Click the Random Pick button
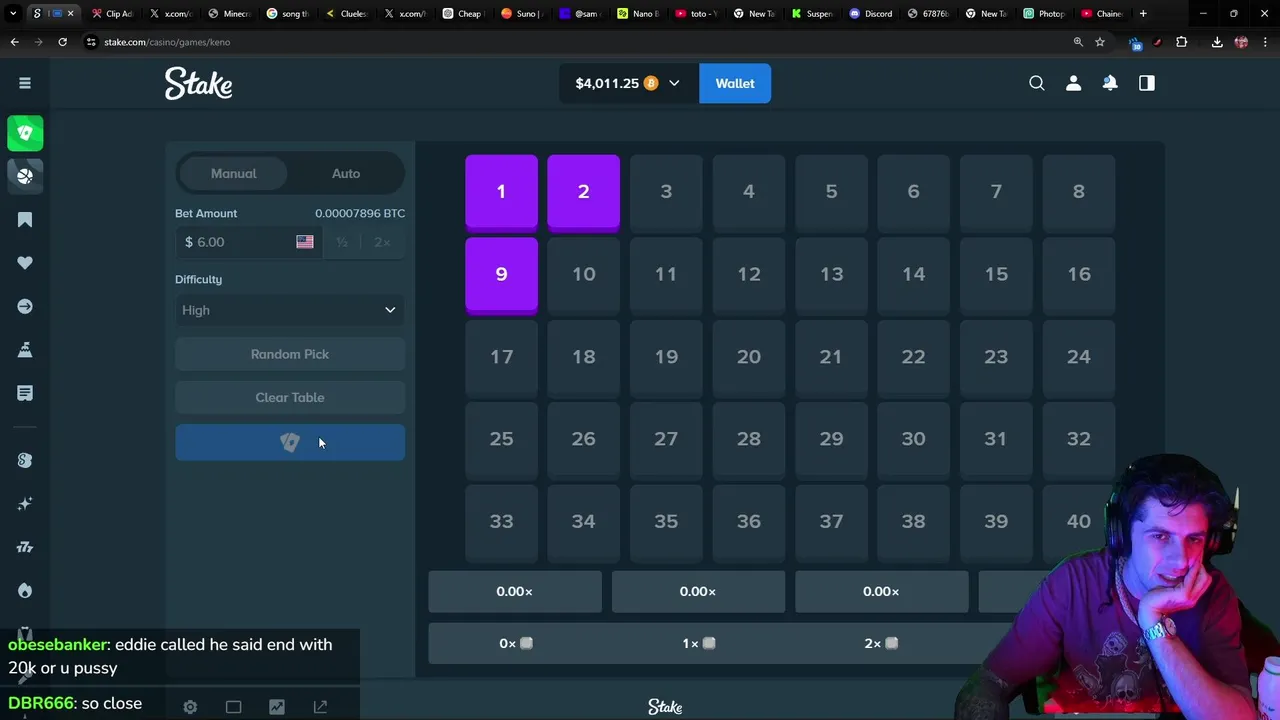This screenshot has height=720, width=1280. click(x=290, y=354)
